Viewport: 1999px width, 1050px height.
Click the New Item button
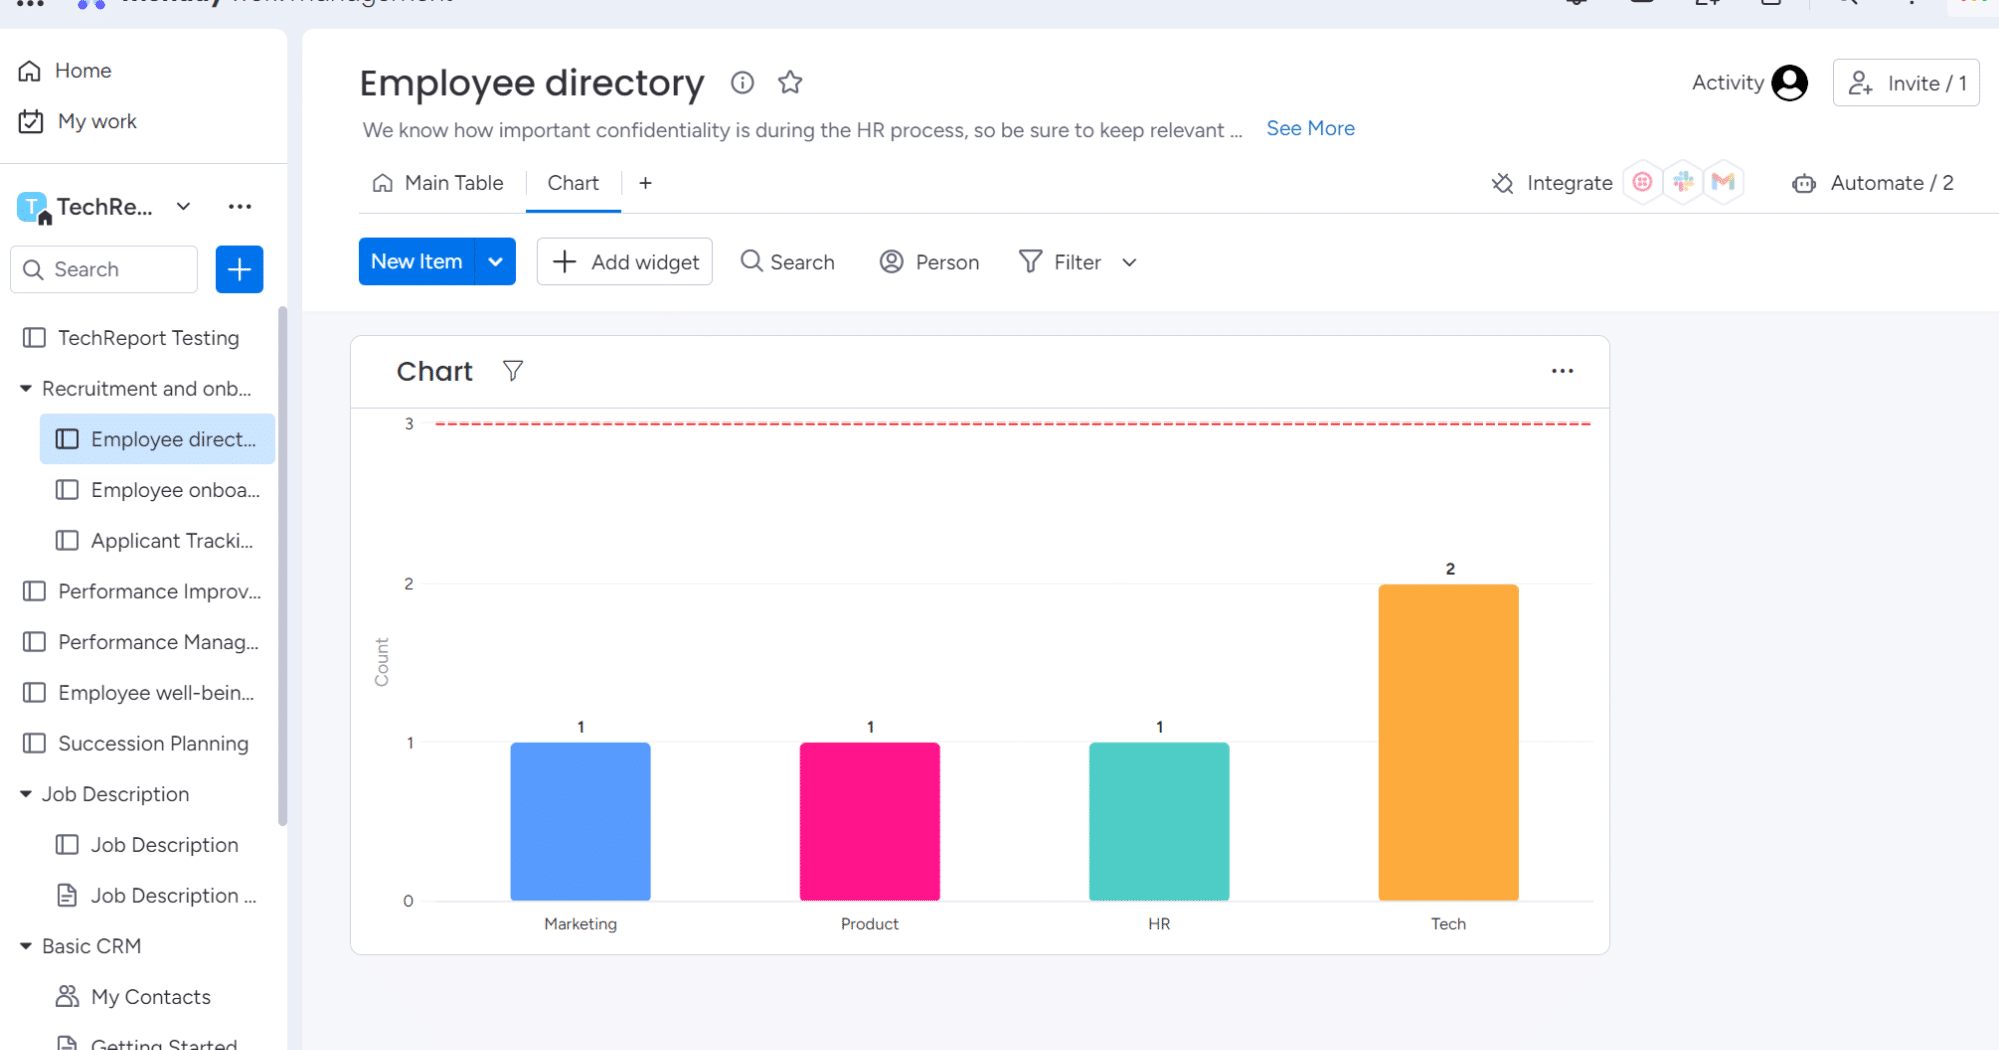417,262
